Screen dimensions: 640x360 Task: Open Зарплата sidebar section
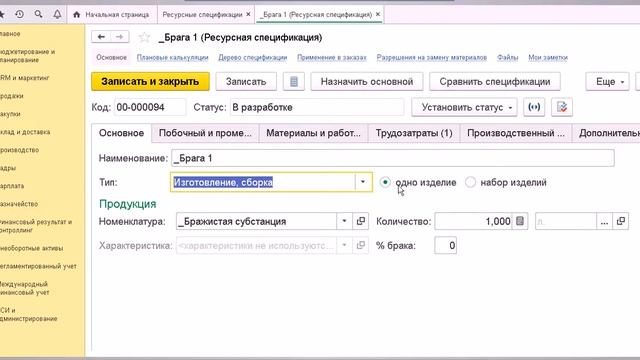coord(12,186)
